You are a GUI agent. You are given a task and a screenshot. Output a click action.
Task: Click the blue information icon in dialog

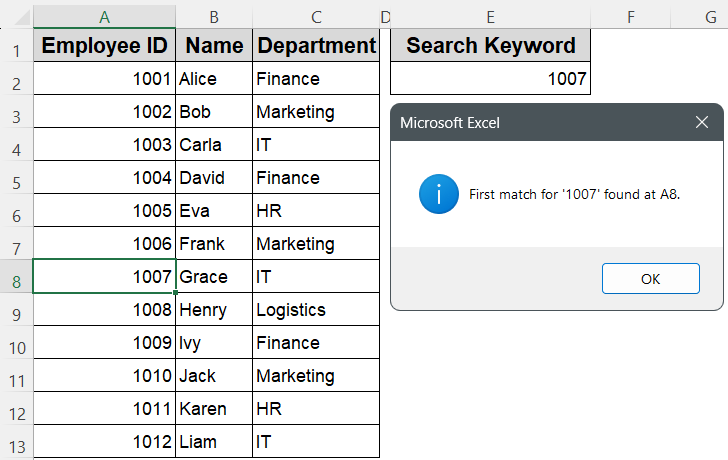439,194
